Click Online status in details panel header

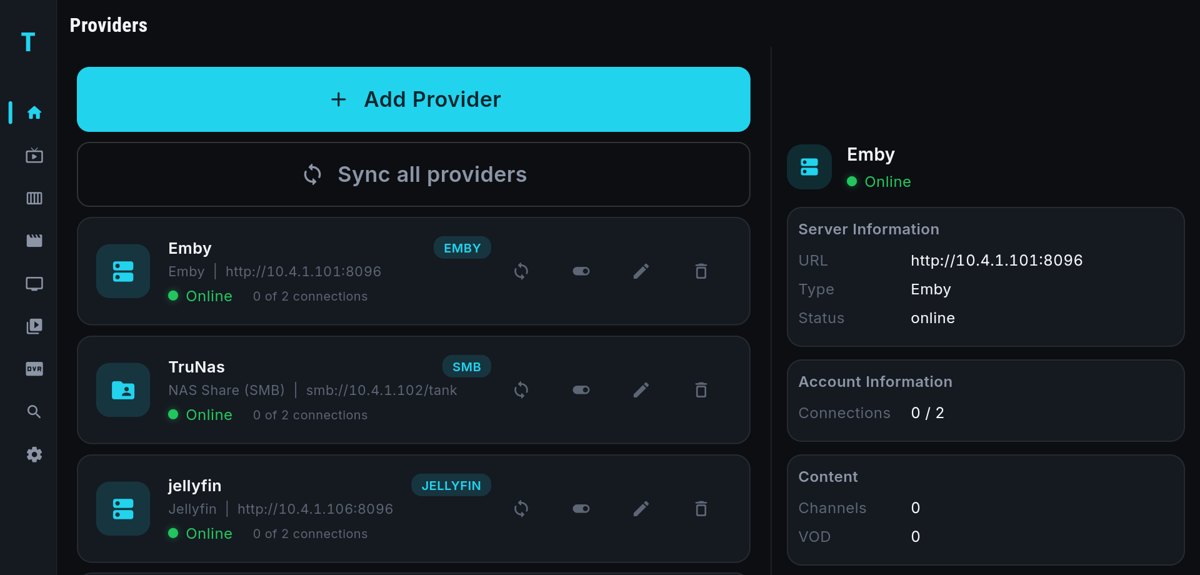click(x=879, y=182)
